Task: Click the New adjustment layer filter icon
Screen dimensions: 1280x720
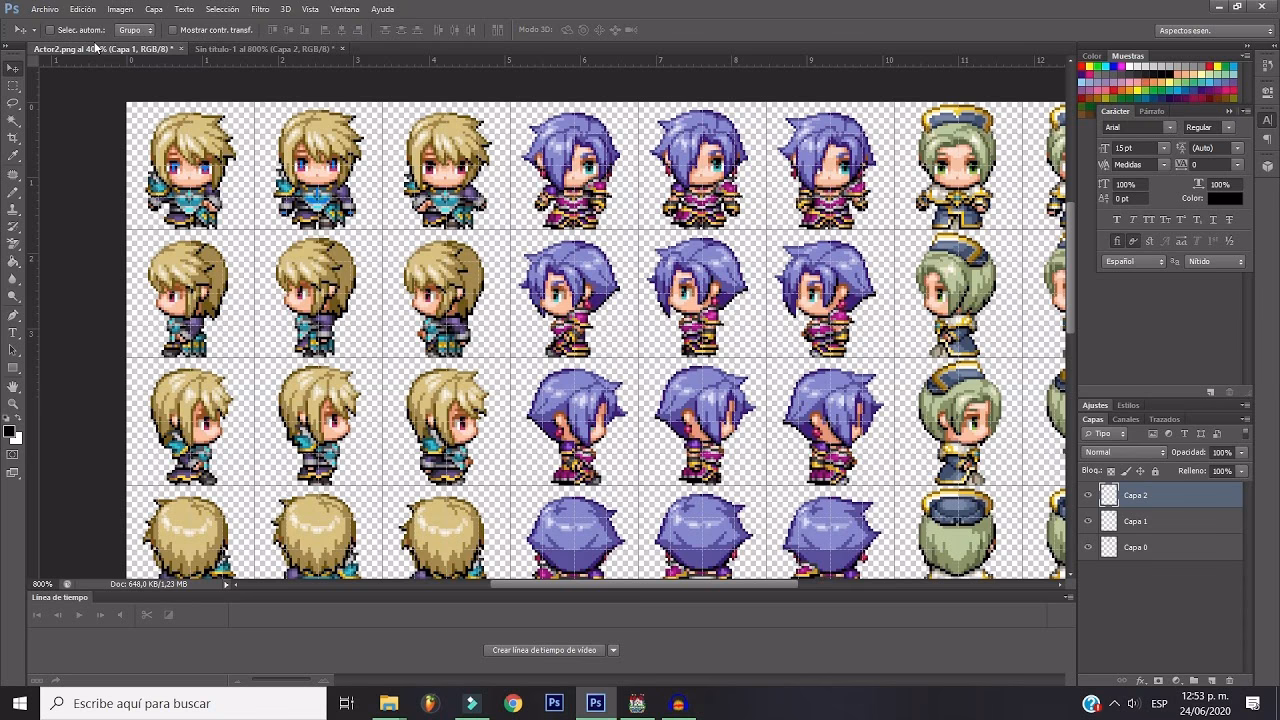Action: tap(1169, 434)
